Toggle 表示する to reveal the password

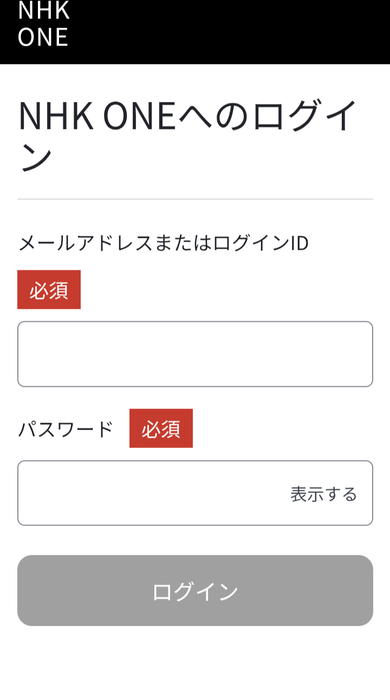pos(324,494)
